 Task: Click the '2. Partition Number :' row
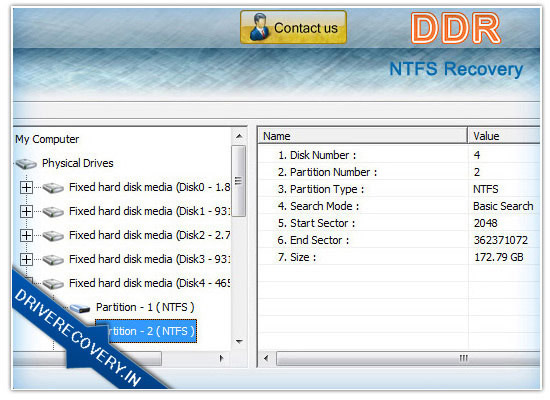coord(399,172)
